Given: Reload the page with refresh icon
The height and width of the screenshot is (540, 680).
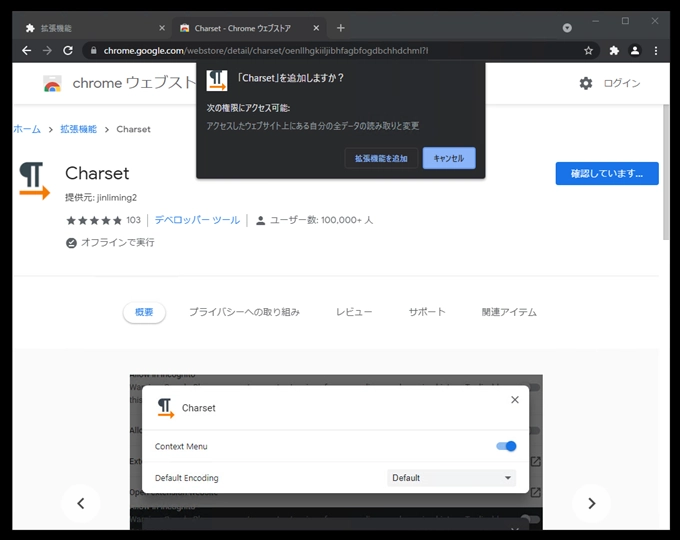Looking at the screenshot, I should click(68, 51).
